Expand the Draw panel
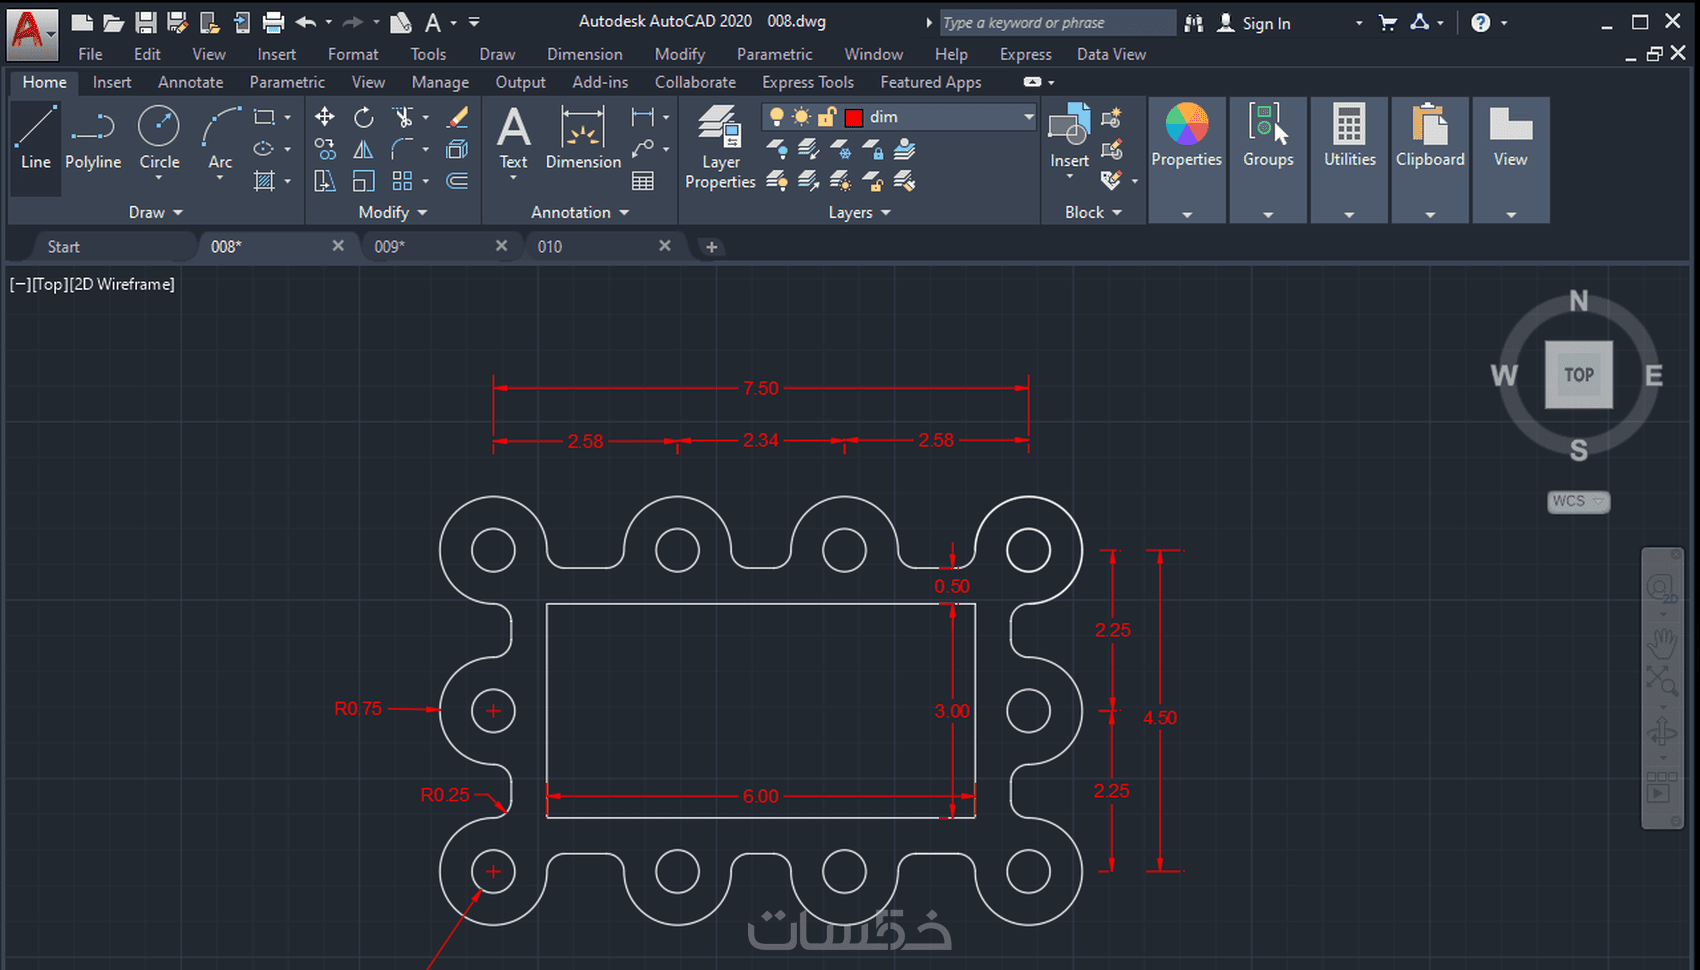Screen dimensions: 1700x970 tap(156, 212)
